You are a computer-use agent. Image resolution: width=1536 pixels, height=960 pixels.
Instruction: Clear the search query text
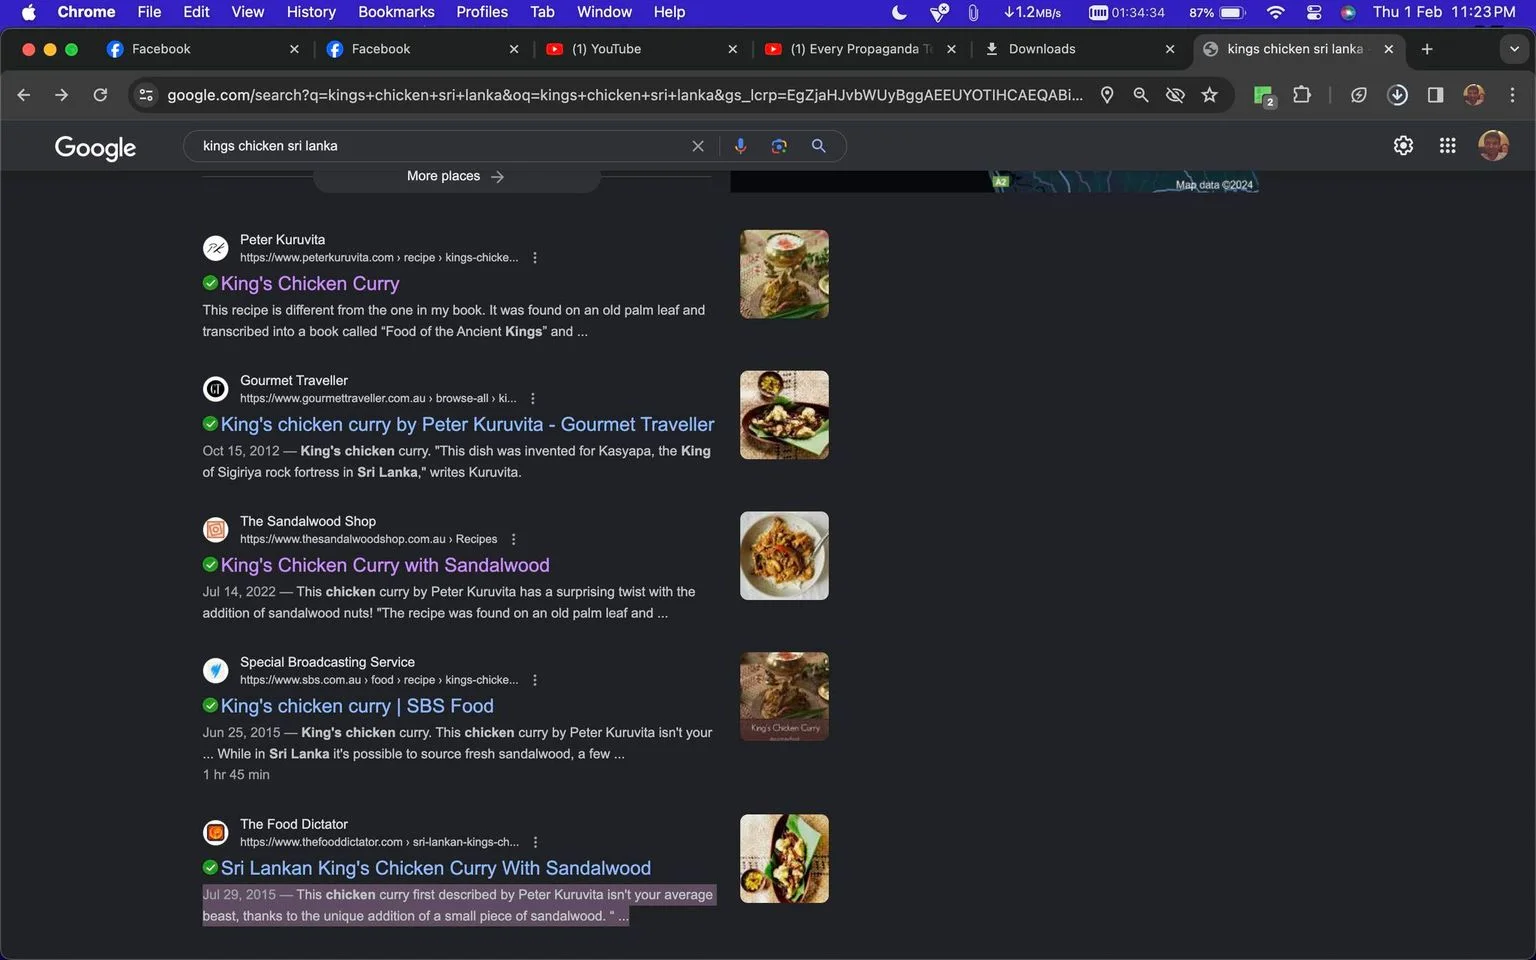(x=698, y=146)
